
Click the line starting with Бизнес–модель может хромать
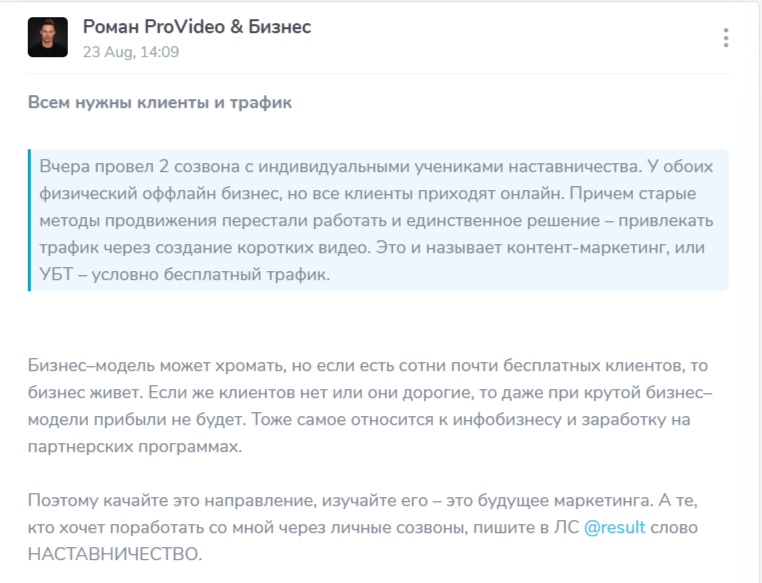tap(368, 365)
